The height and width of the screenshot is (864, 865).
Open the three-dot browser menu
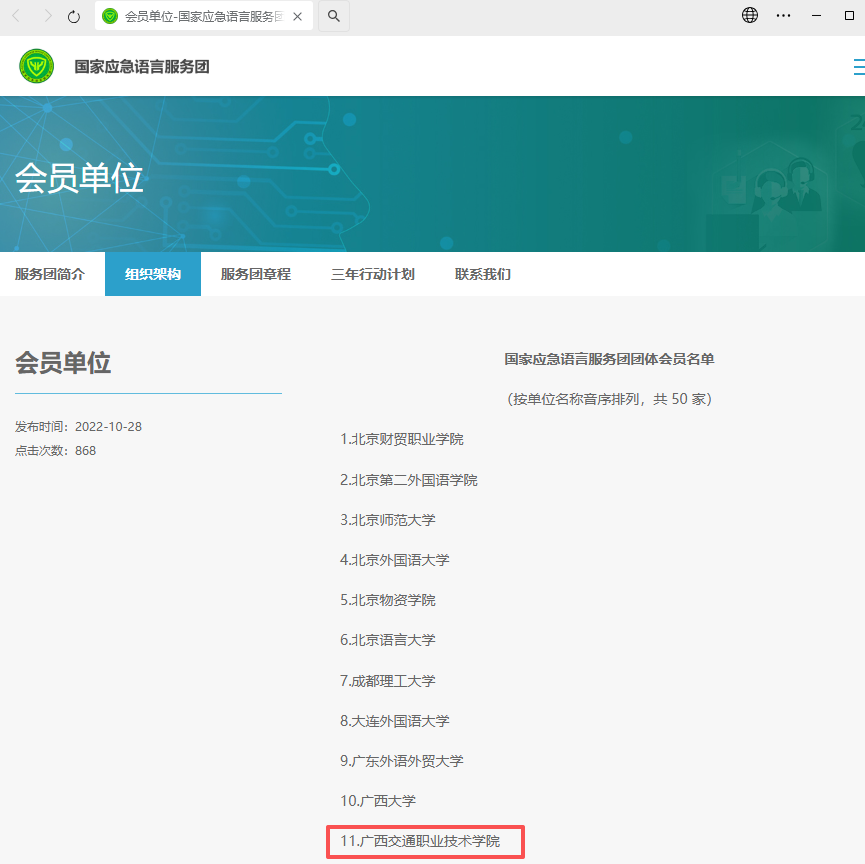(x=784, y=15)
